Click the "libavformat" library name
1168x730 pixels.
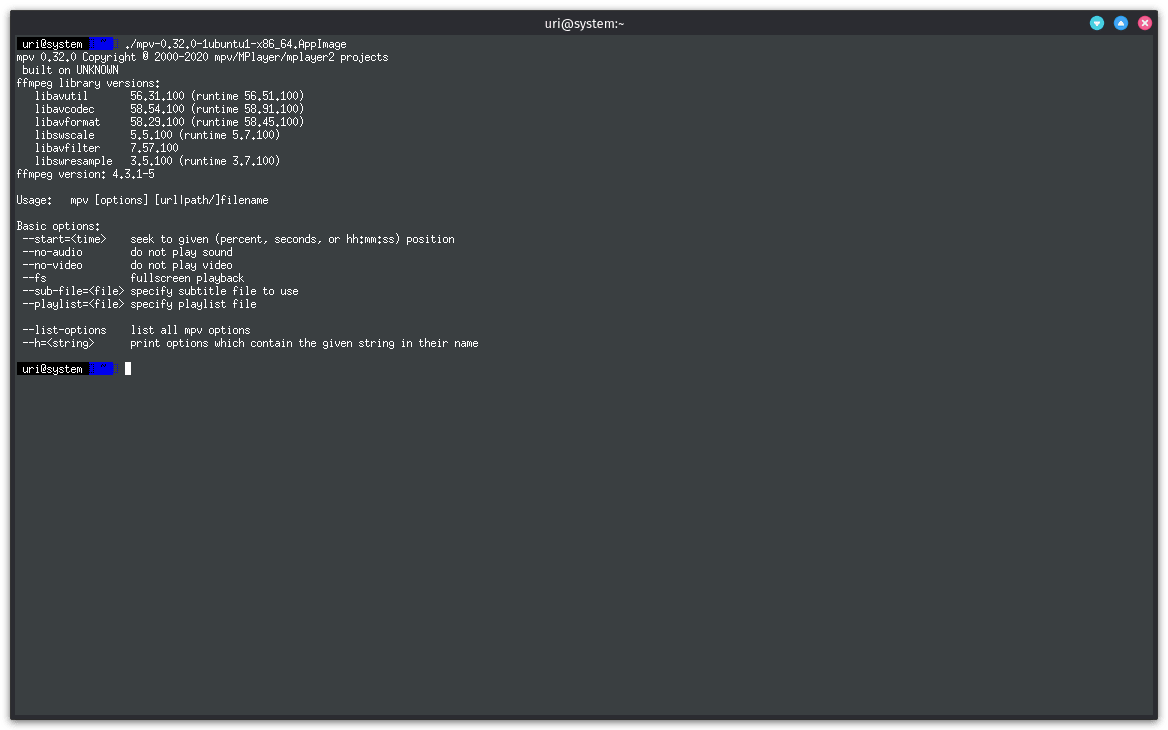pos(67,122)
